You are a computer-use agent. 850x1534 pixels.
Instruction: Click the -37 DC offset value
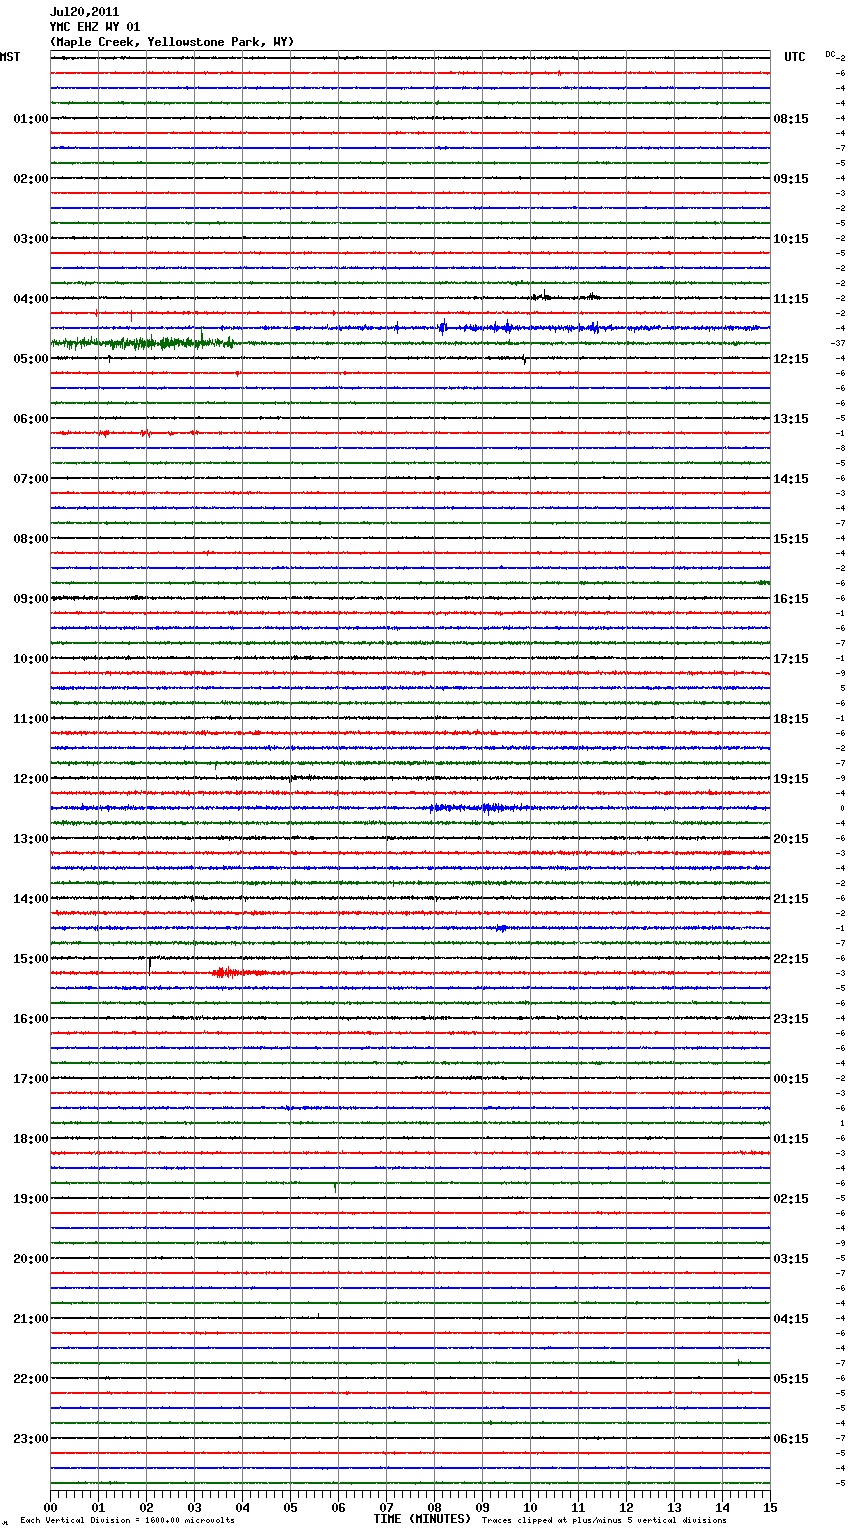point(838,344)
